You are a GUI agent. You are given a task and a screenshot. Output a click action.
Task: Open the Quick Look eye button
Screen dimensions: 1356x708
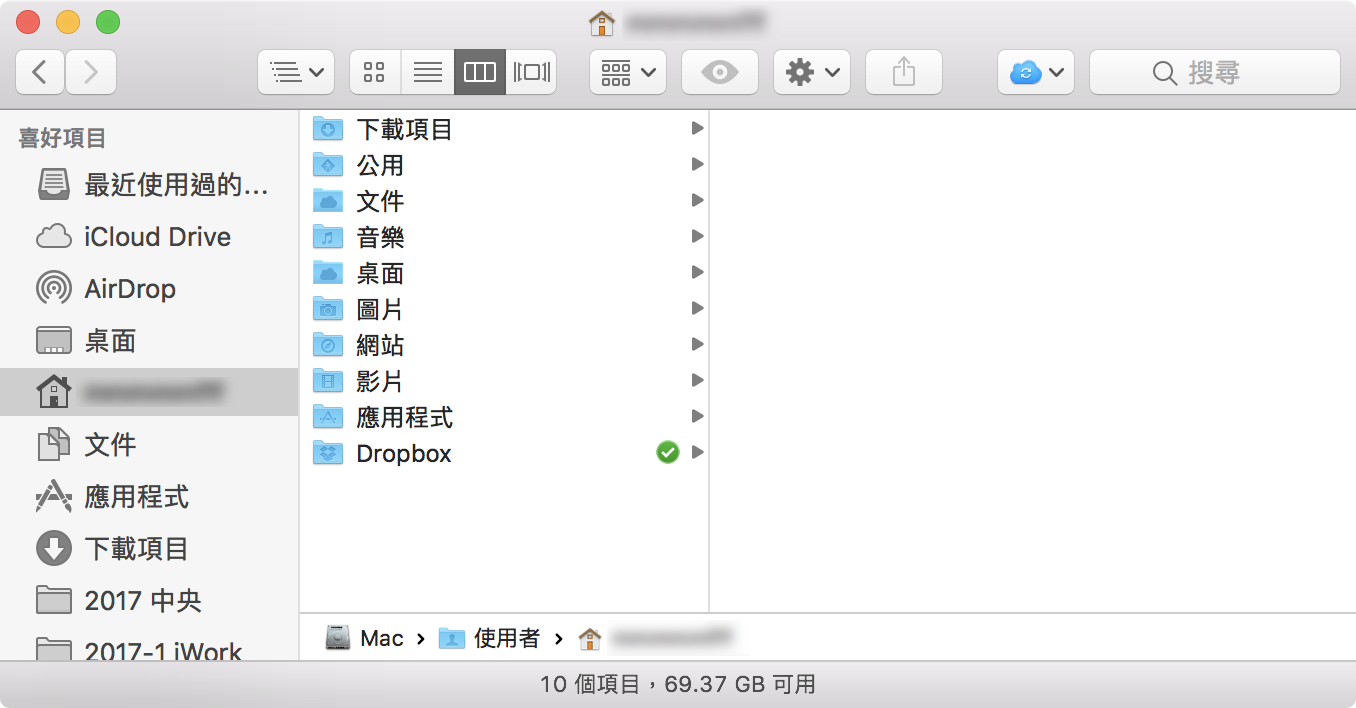(x=719, y=72)
